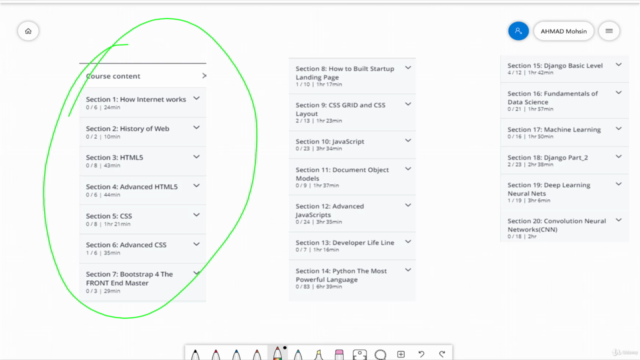Click 'Section 14: Python The Most' title
This screenshot has height=360, width=640.
pyautogui.click(x=341, y=275)
